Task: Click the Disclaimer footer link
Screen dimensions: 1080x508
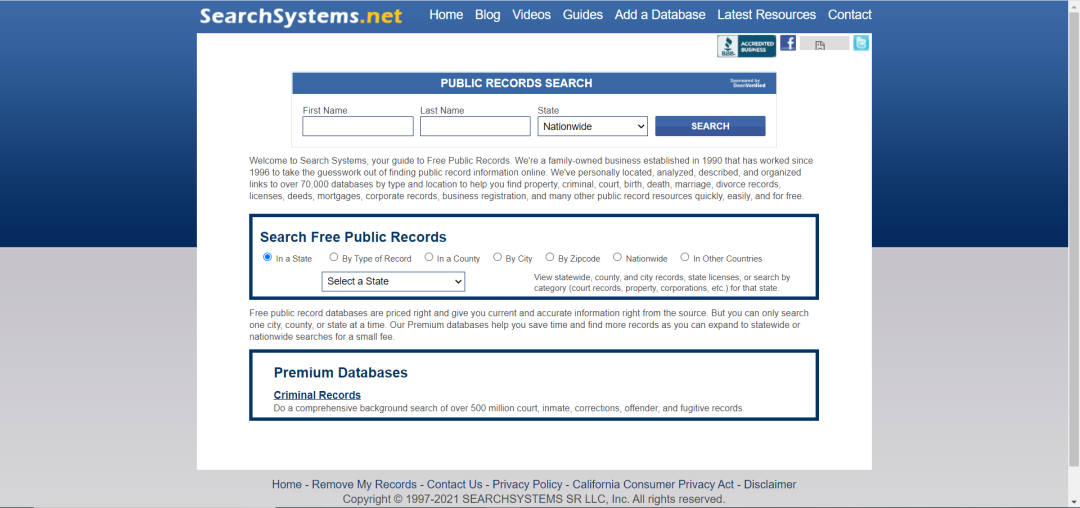Action: 770,485
